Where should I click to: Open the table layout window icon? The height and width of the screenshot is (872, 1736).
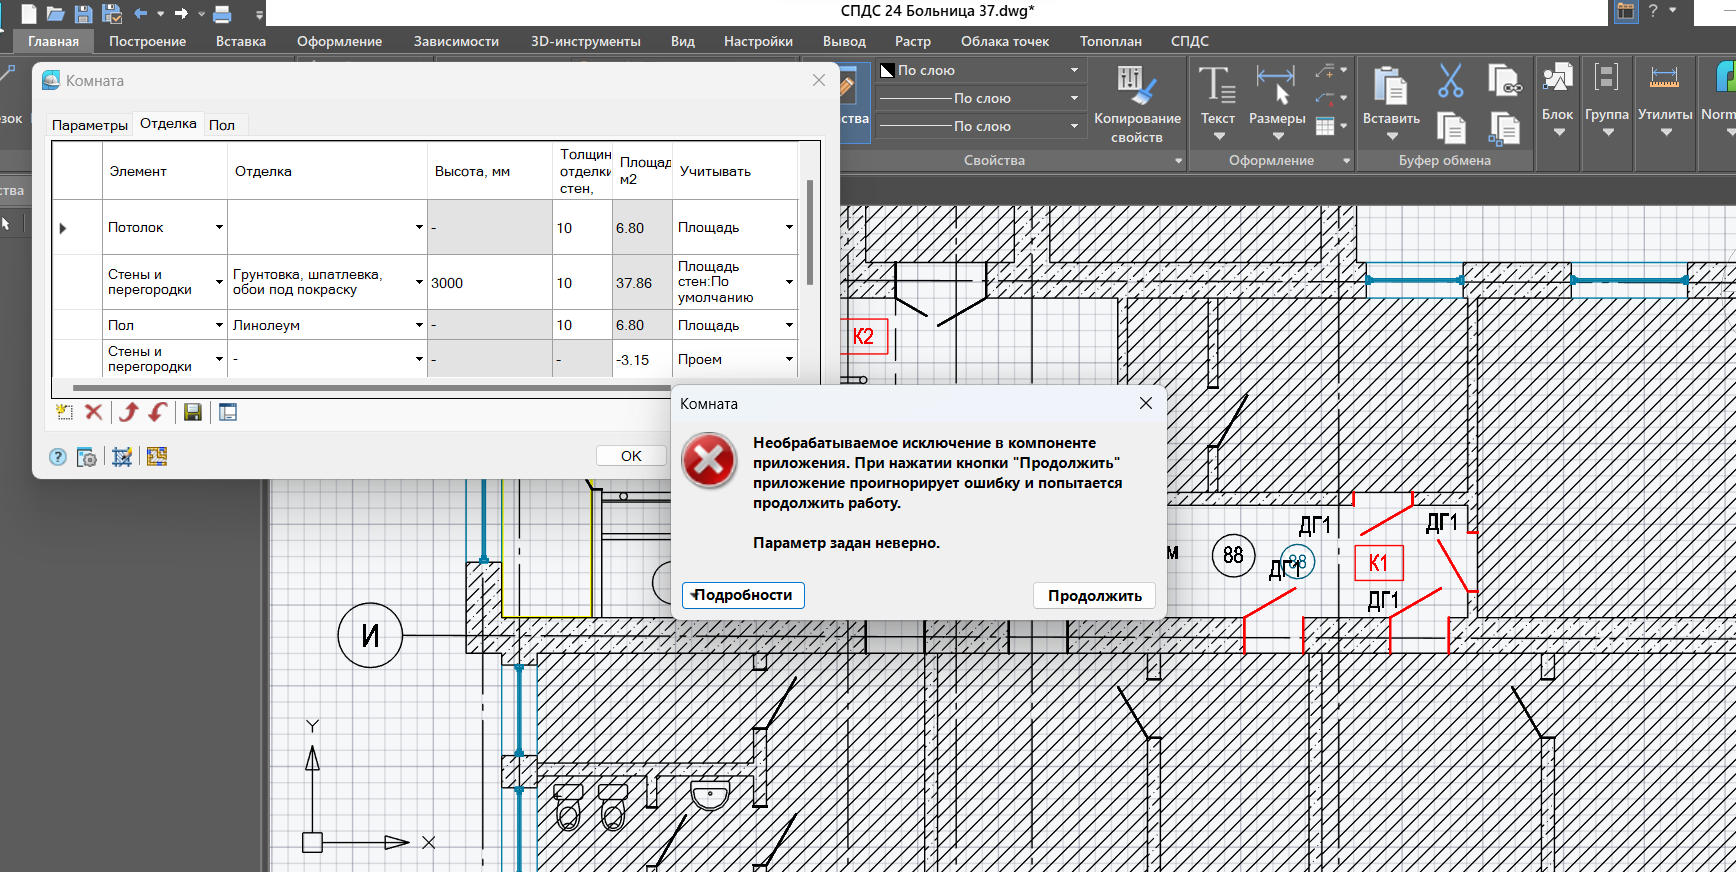click(228, 412)
